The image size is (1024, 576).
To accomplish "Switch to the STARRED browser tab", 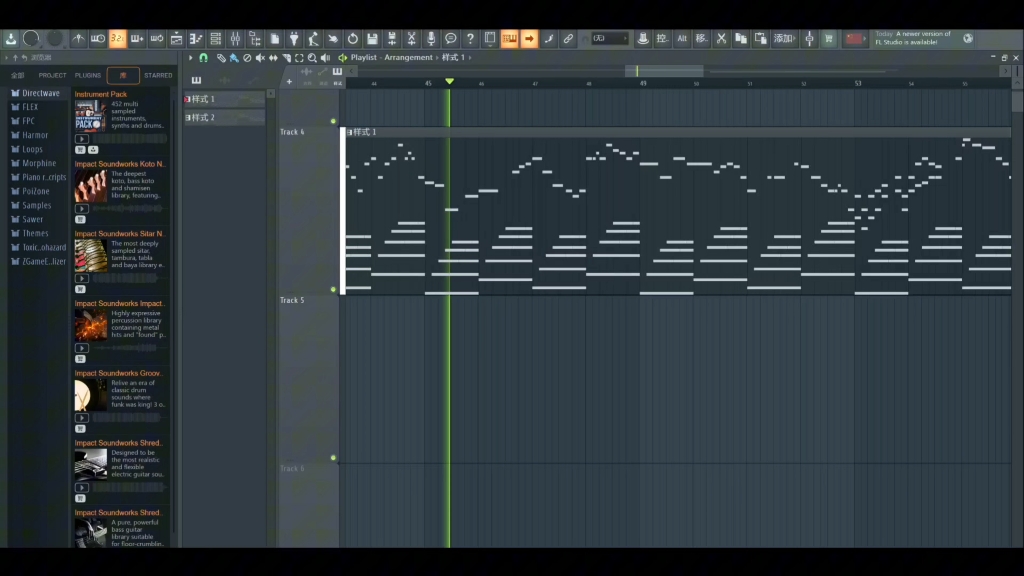I will (x=158, y=76).
